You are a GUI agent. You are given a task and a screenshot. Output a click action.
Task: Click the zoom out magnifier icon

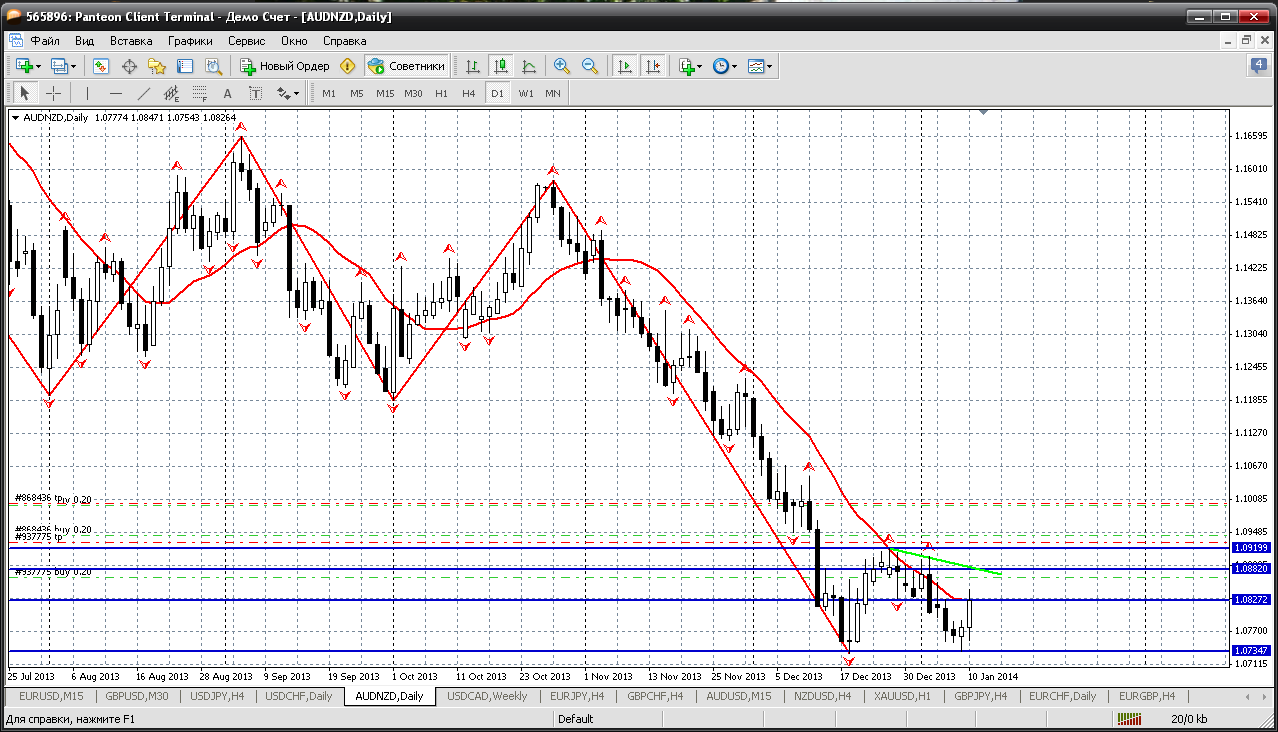[590, 66]
